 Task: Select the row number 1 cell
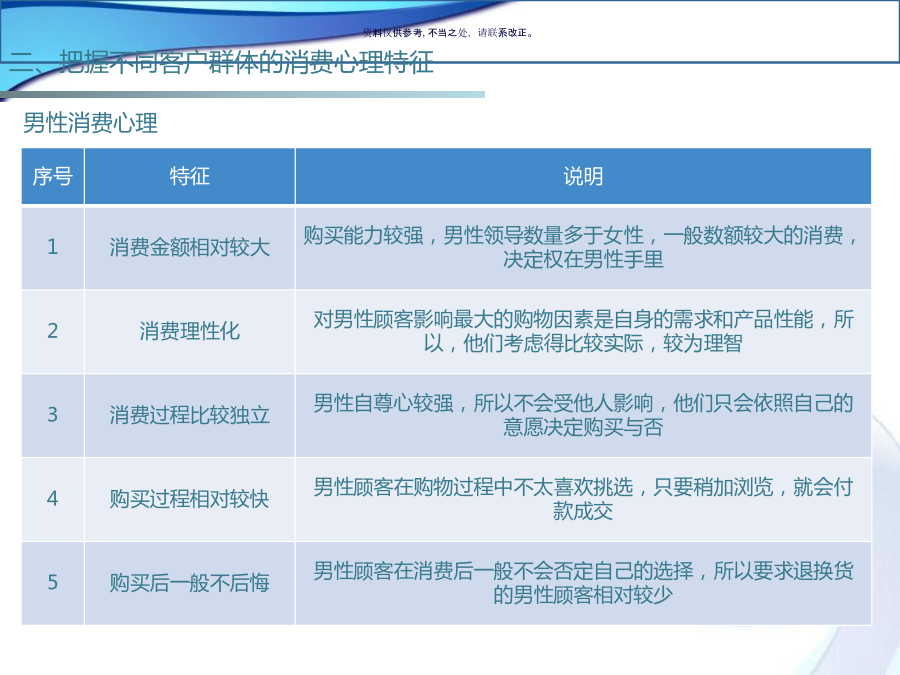pos(53,247)
